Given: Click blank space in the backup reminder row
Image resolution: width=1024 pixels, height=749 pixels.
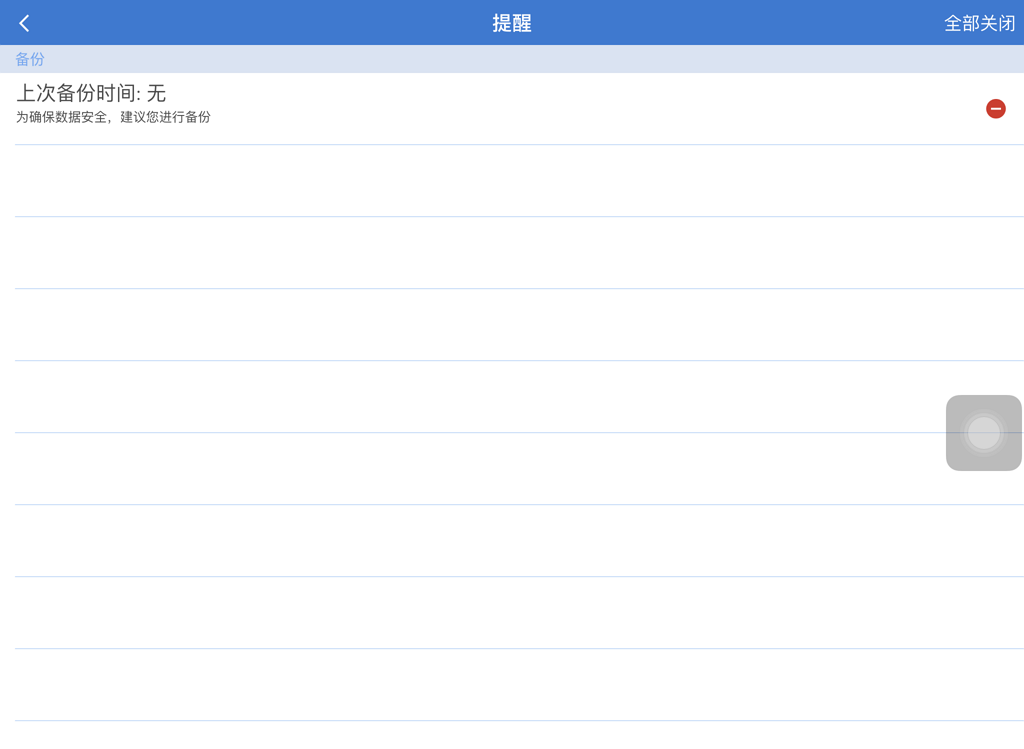Looking at the screenshot, I should tap(600, 108).
